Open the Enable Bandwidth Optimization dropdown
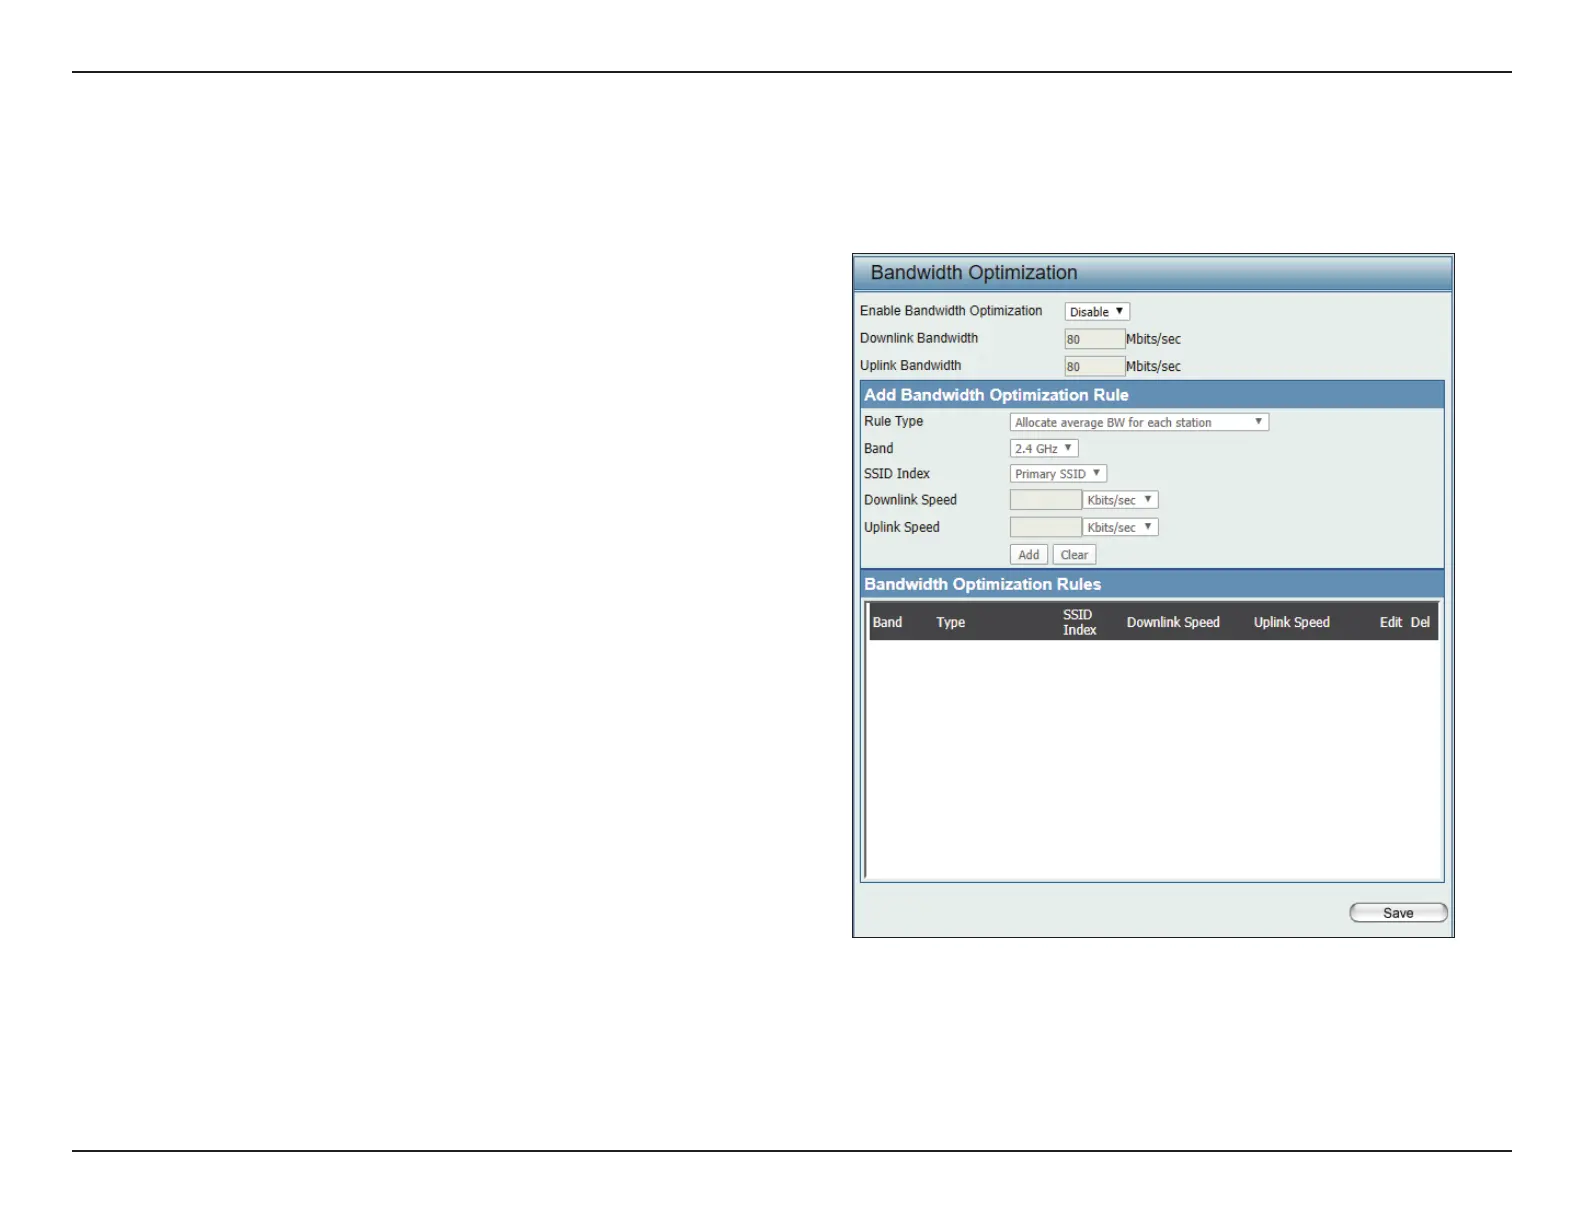 tap(1097, 312)
